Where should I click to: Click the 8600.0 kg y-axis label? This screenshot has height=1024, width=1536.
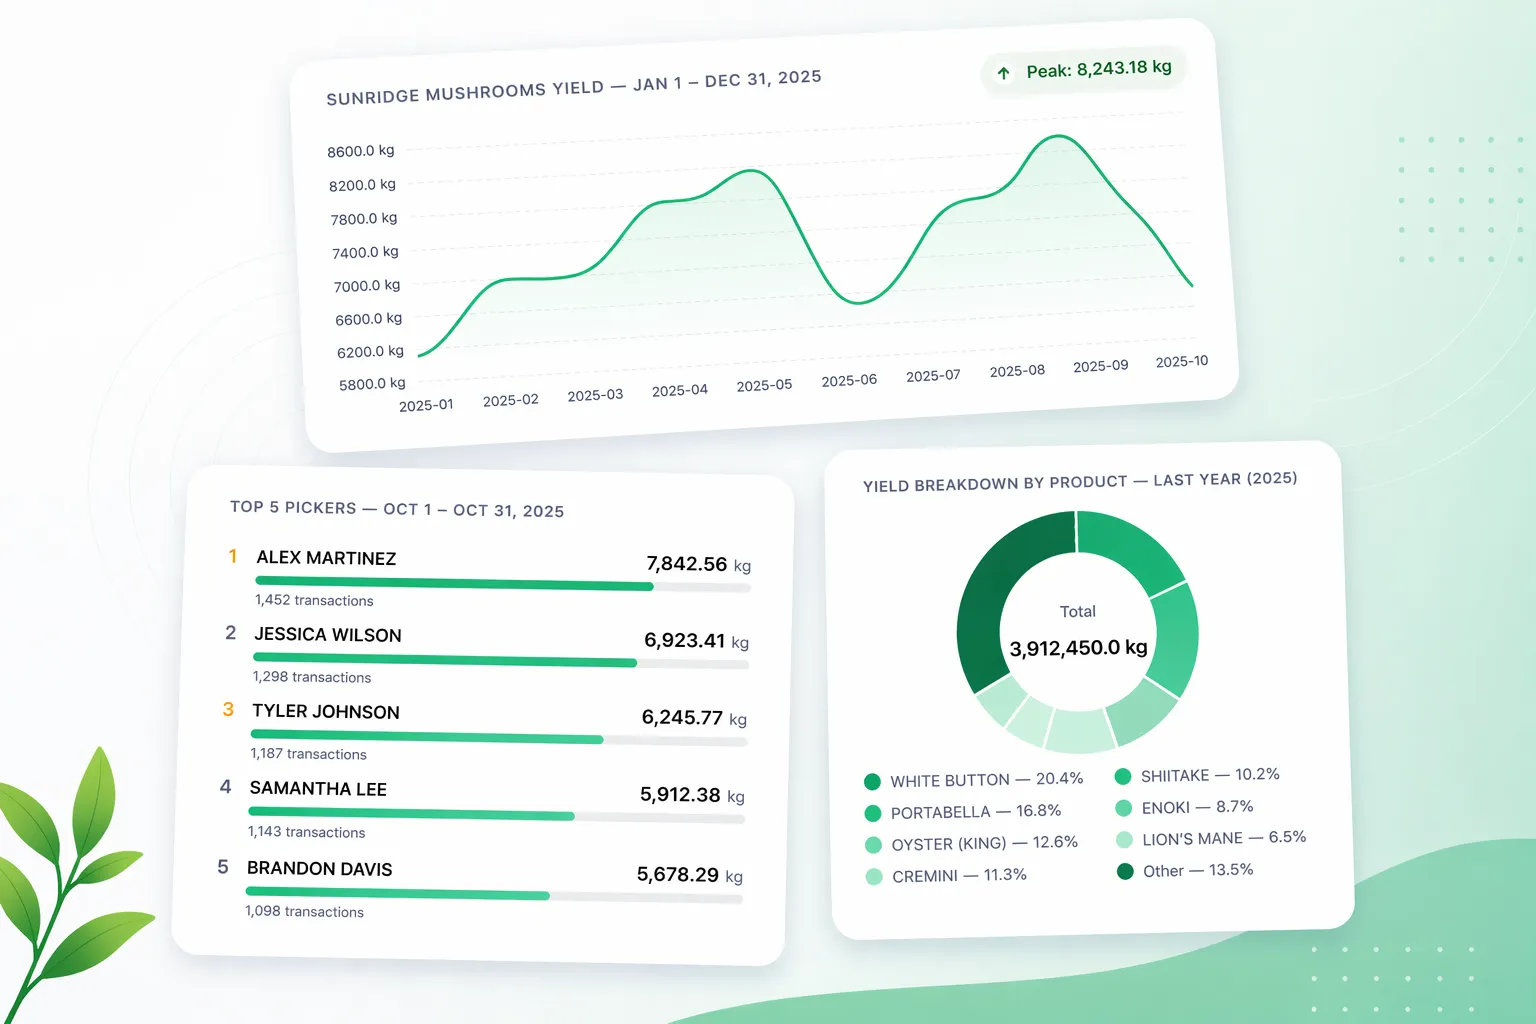point(361,151)
